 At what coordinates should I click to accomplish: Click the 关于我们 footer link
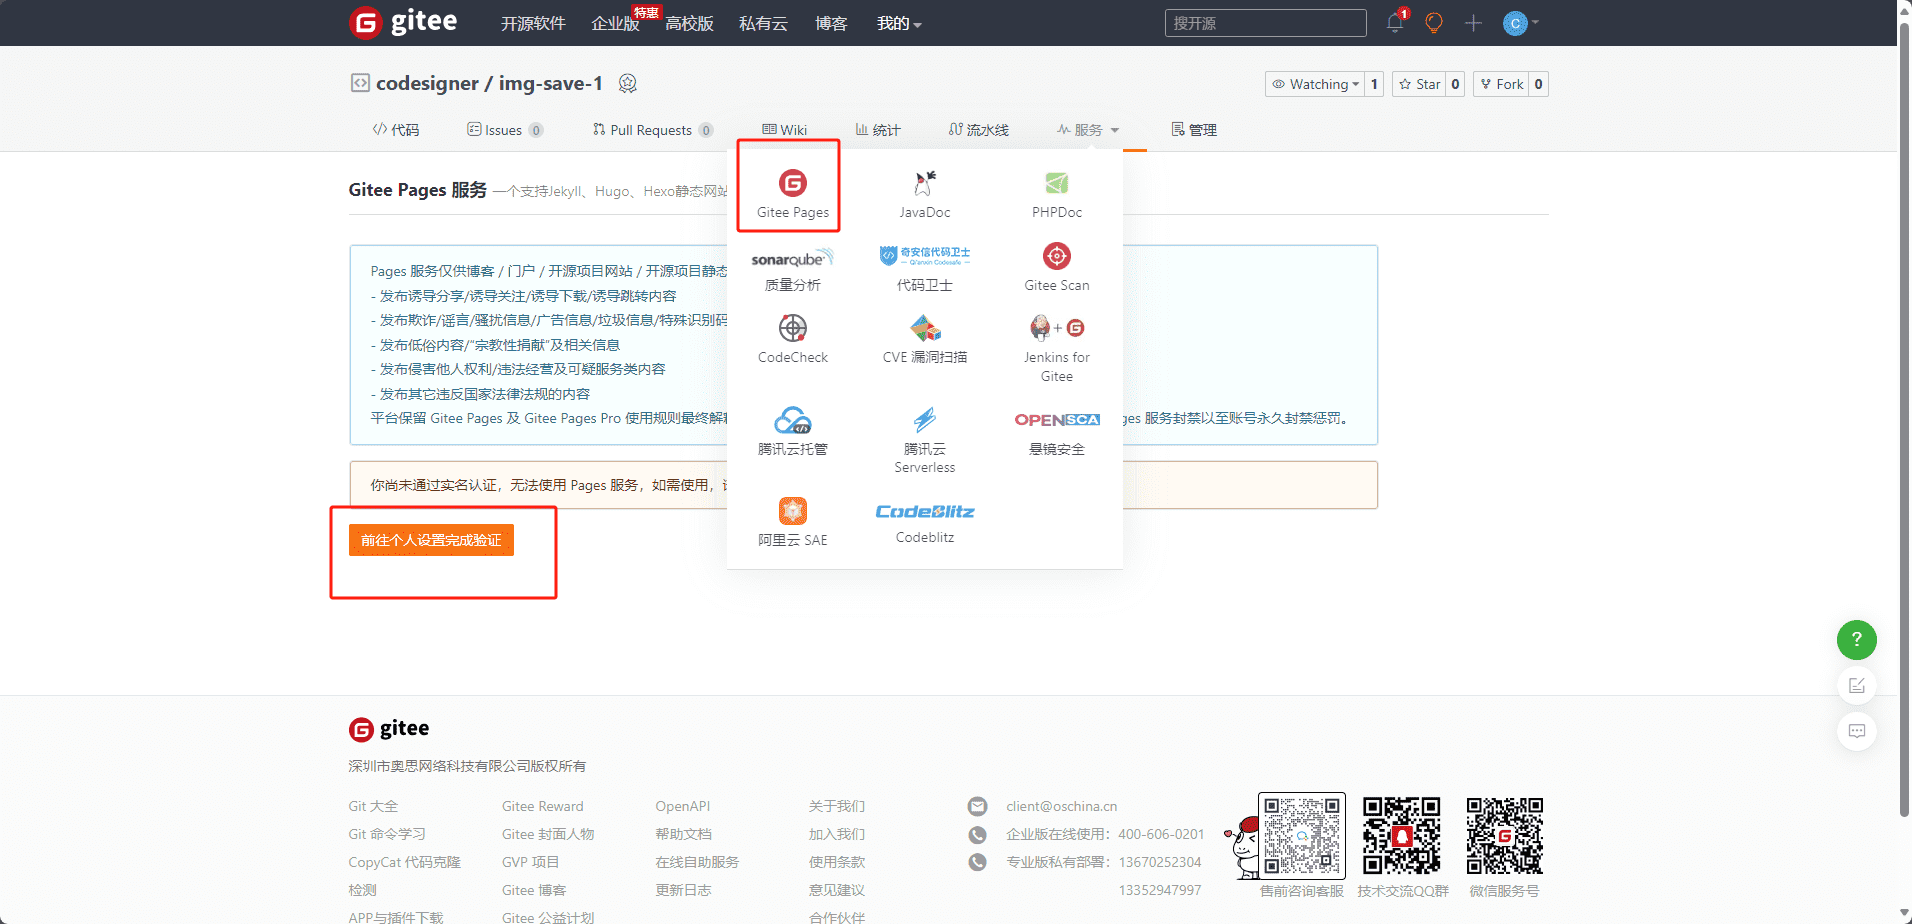pyautogui.click(x=837, y=806)
